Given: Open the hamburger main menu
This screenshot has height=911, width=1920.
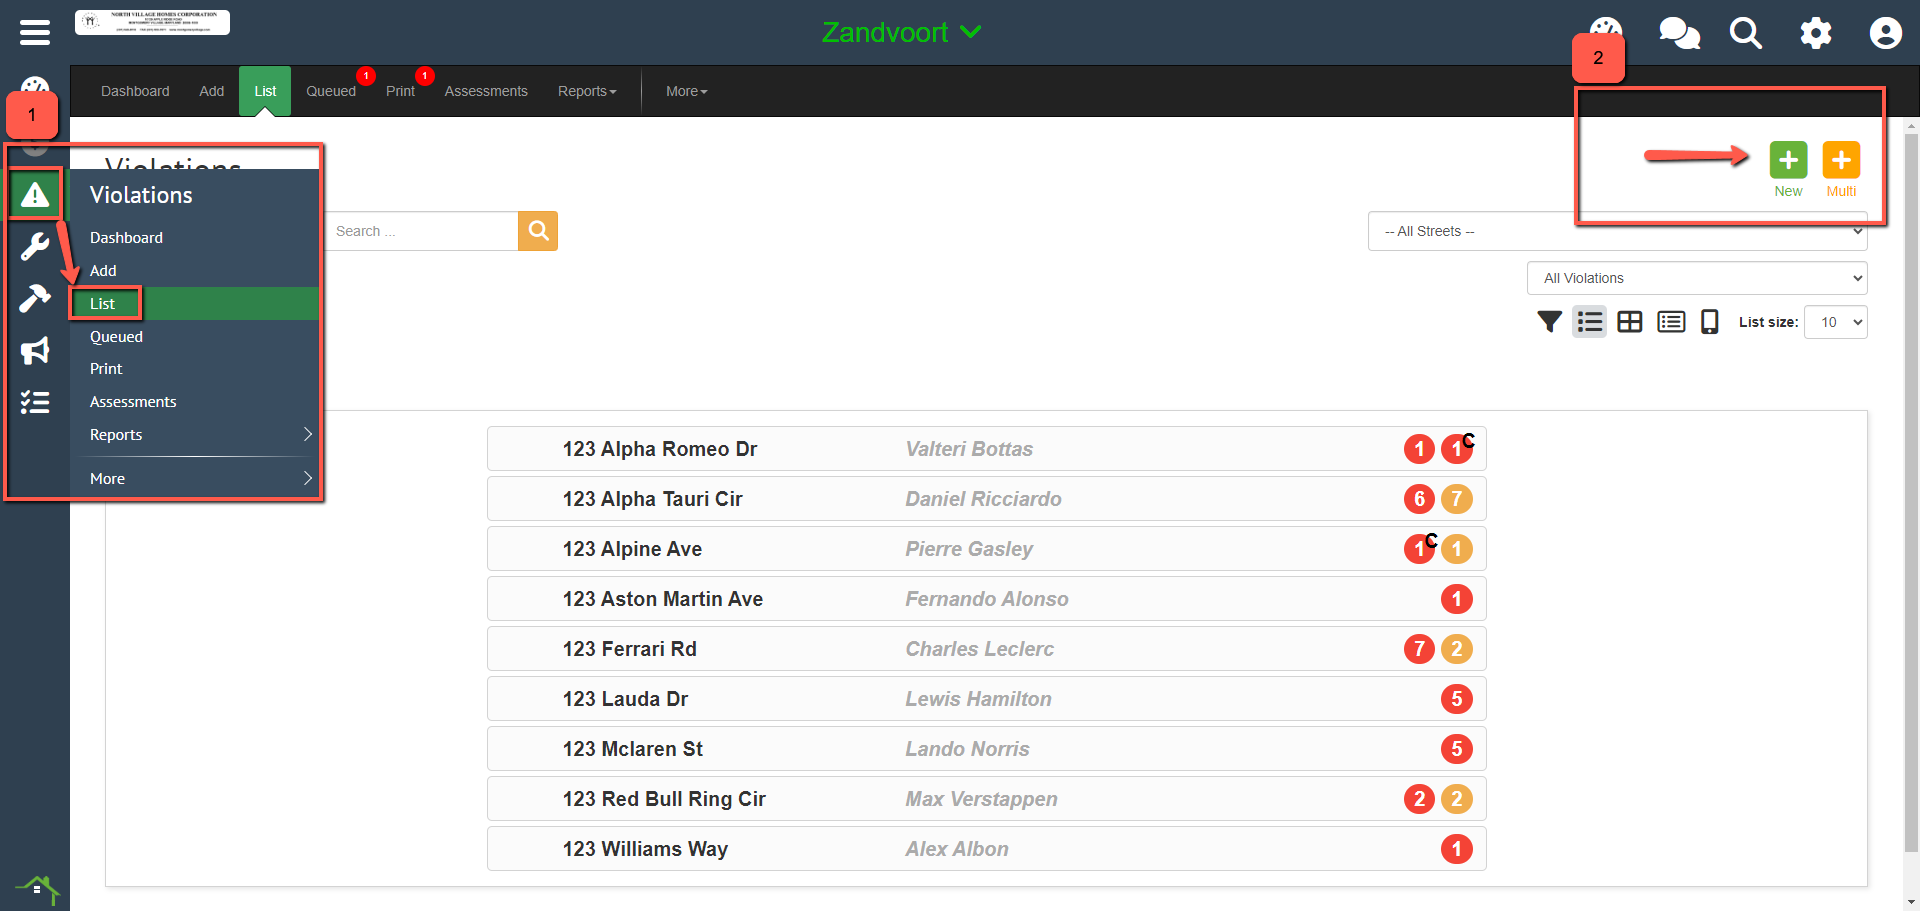Looking at the screenshot, I should 35,33.
